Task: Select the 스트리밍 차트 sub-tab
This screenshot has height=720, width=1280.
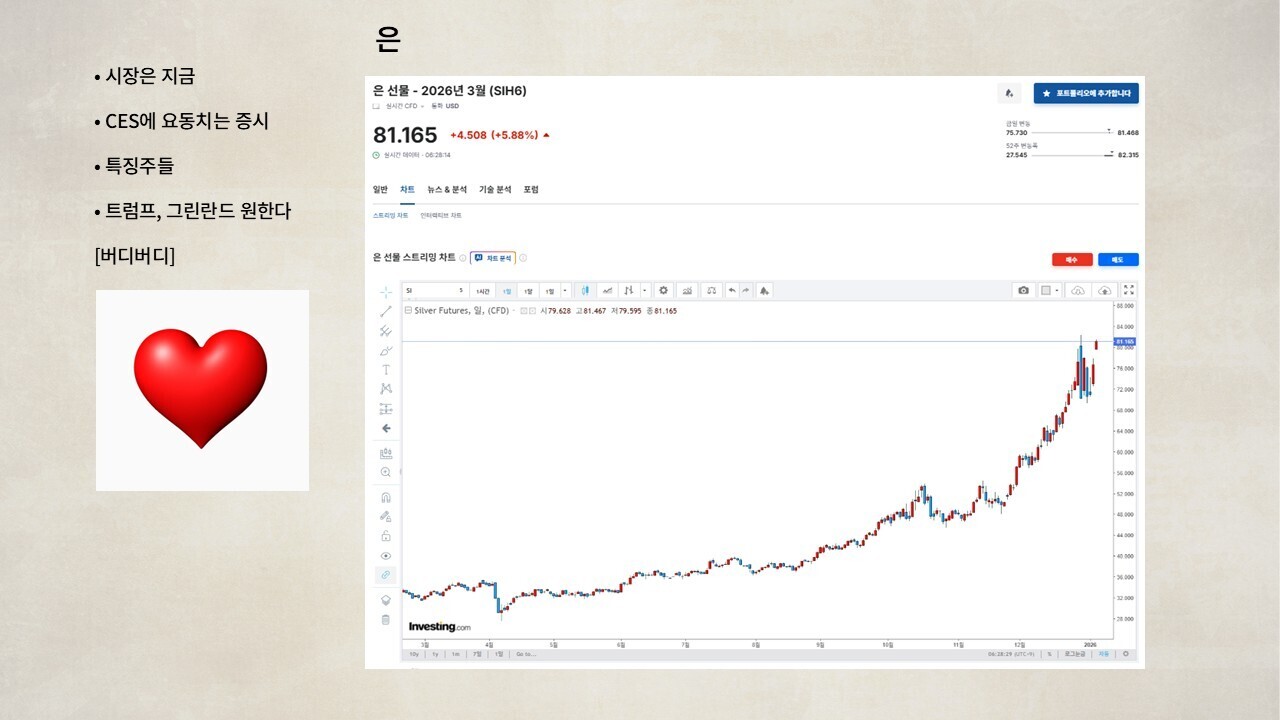Action: 391,215
